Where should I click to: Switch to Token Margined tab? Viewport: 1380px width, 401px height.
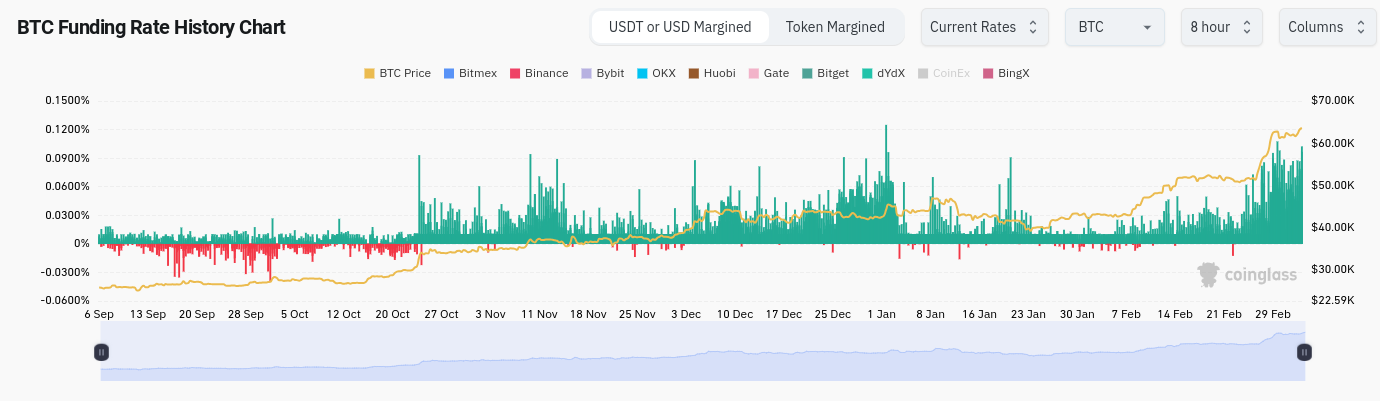click(835, 27)
